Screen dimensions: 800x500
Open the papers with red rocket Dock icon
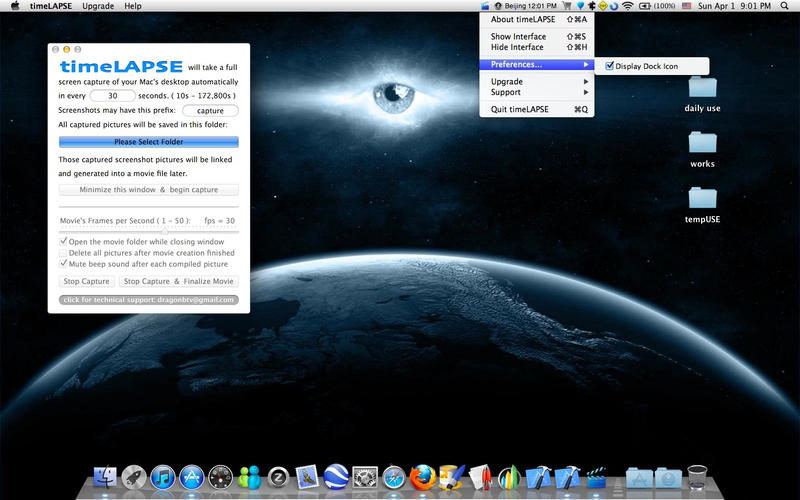pos(480,478)
